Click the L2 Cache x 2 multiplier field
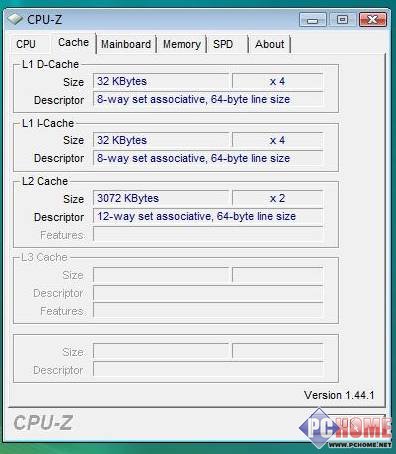 click(x=277, y=198)
